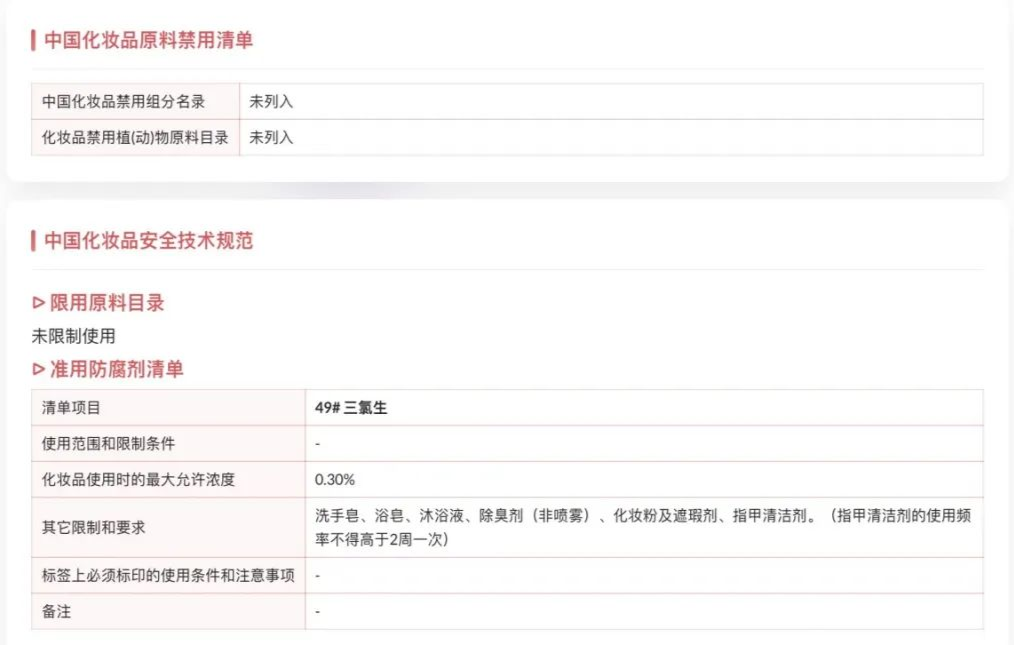Viewport: 1014px width, 645px height.
Task: Click 未列入 value in 化妆品禁用植(动)物原料目录 row
Action: [x=271, y=138]
